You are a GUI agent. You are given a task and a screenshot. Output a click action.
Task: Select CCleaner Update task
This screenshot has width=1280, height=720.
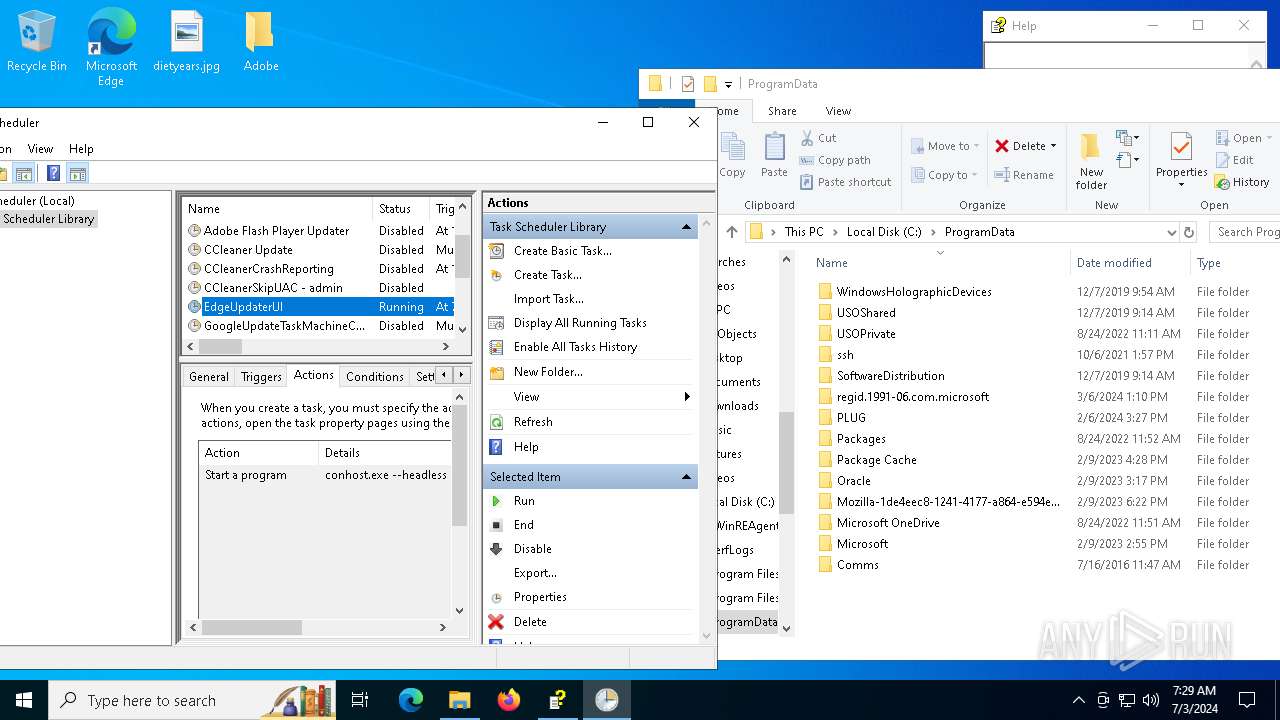[x=248, y=250]
